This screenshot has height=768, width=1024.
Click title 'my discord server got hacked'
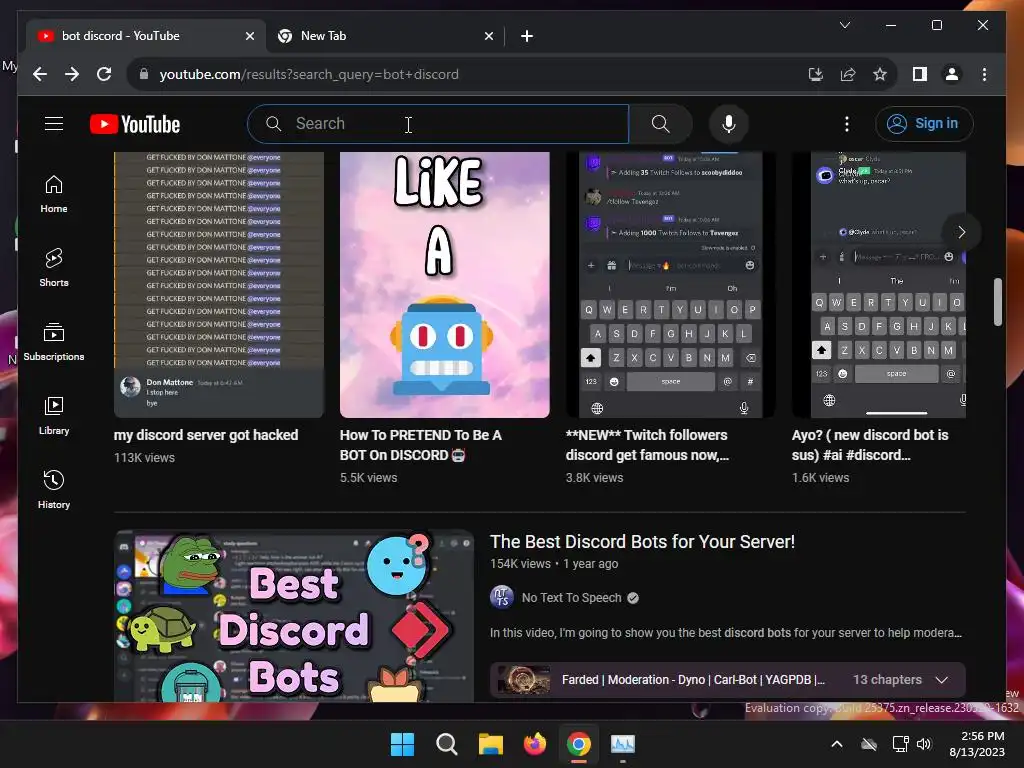[206, 435]
